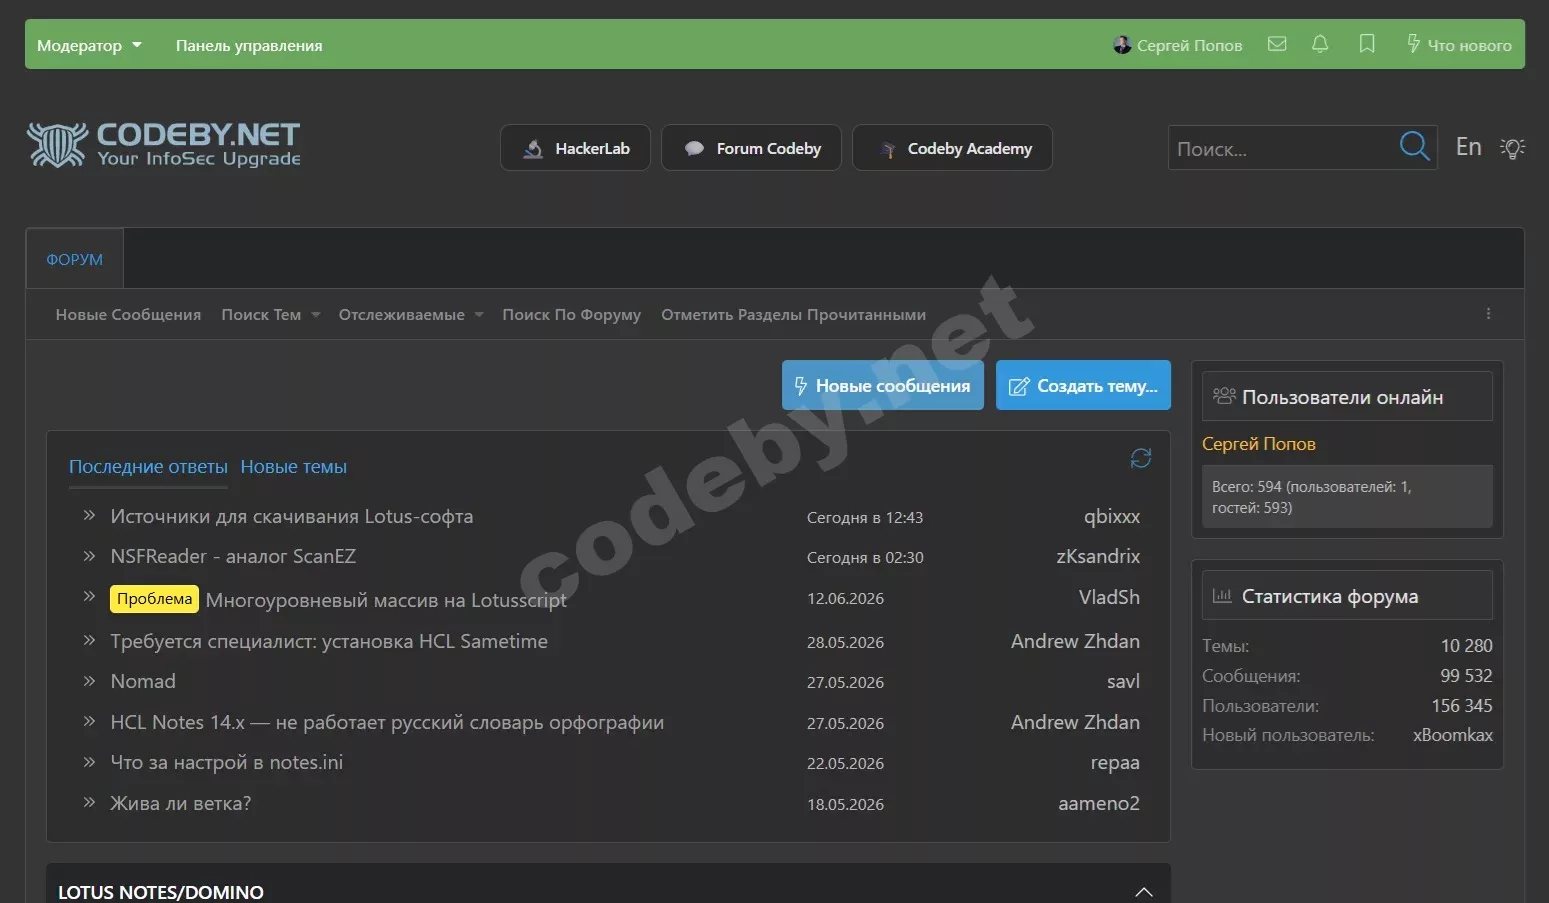1549x903 pixels.
Task: Expand the Поиск Тем dropdown
Action: click(x=271, y=314)
